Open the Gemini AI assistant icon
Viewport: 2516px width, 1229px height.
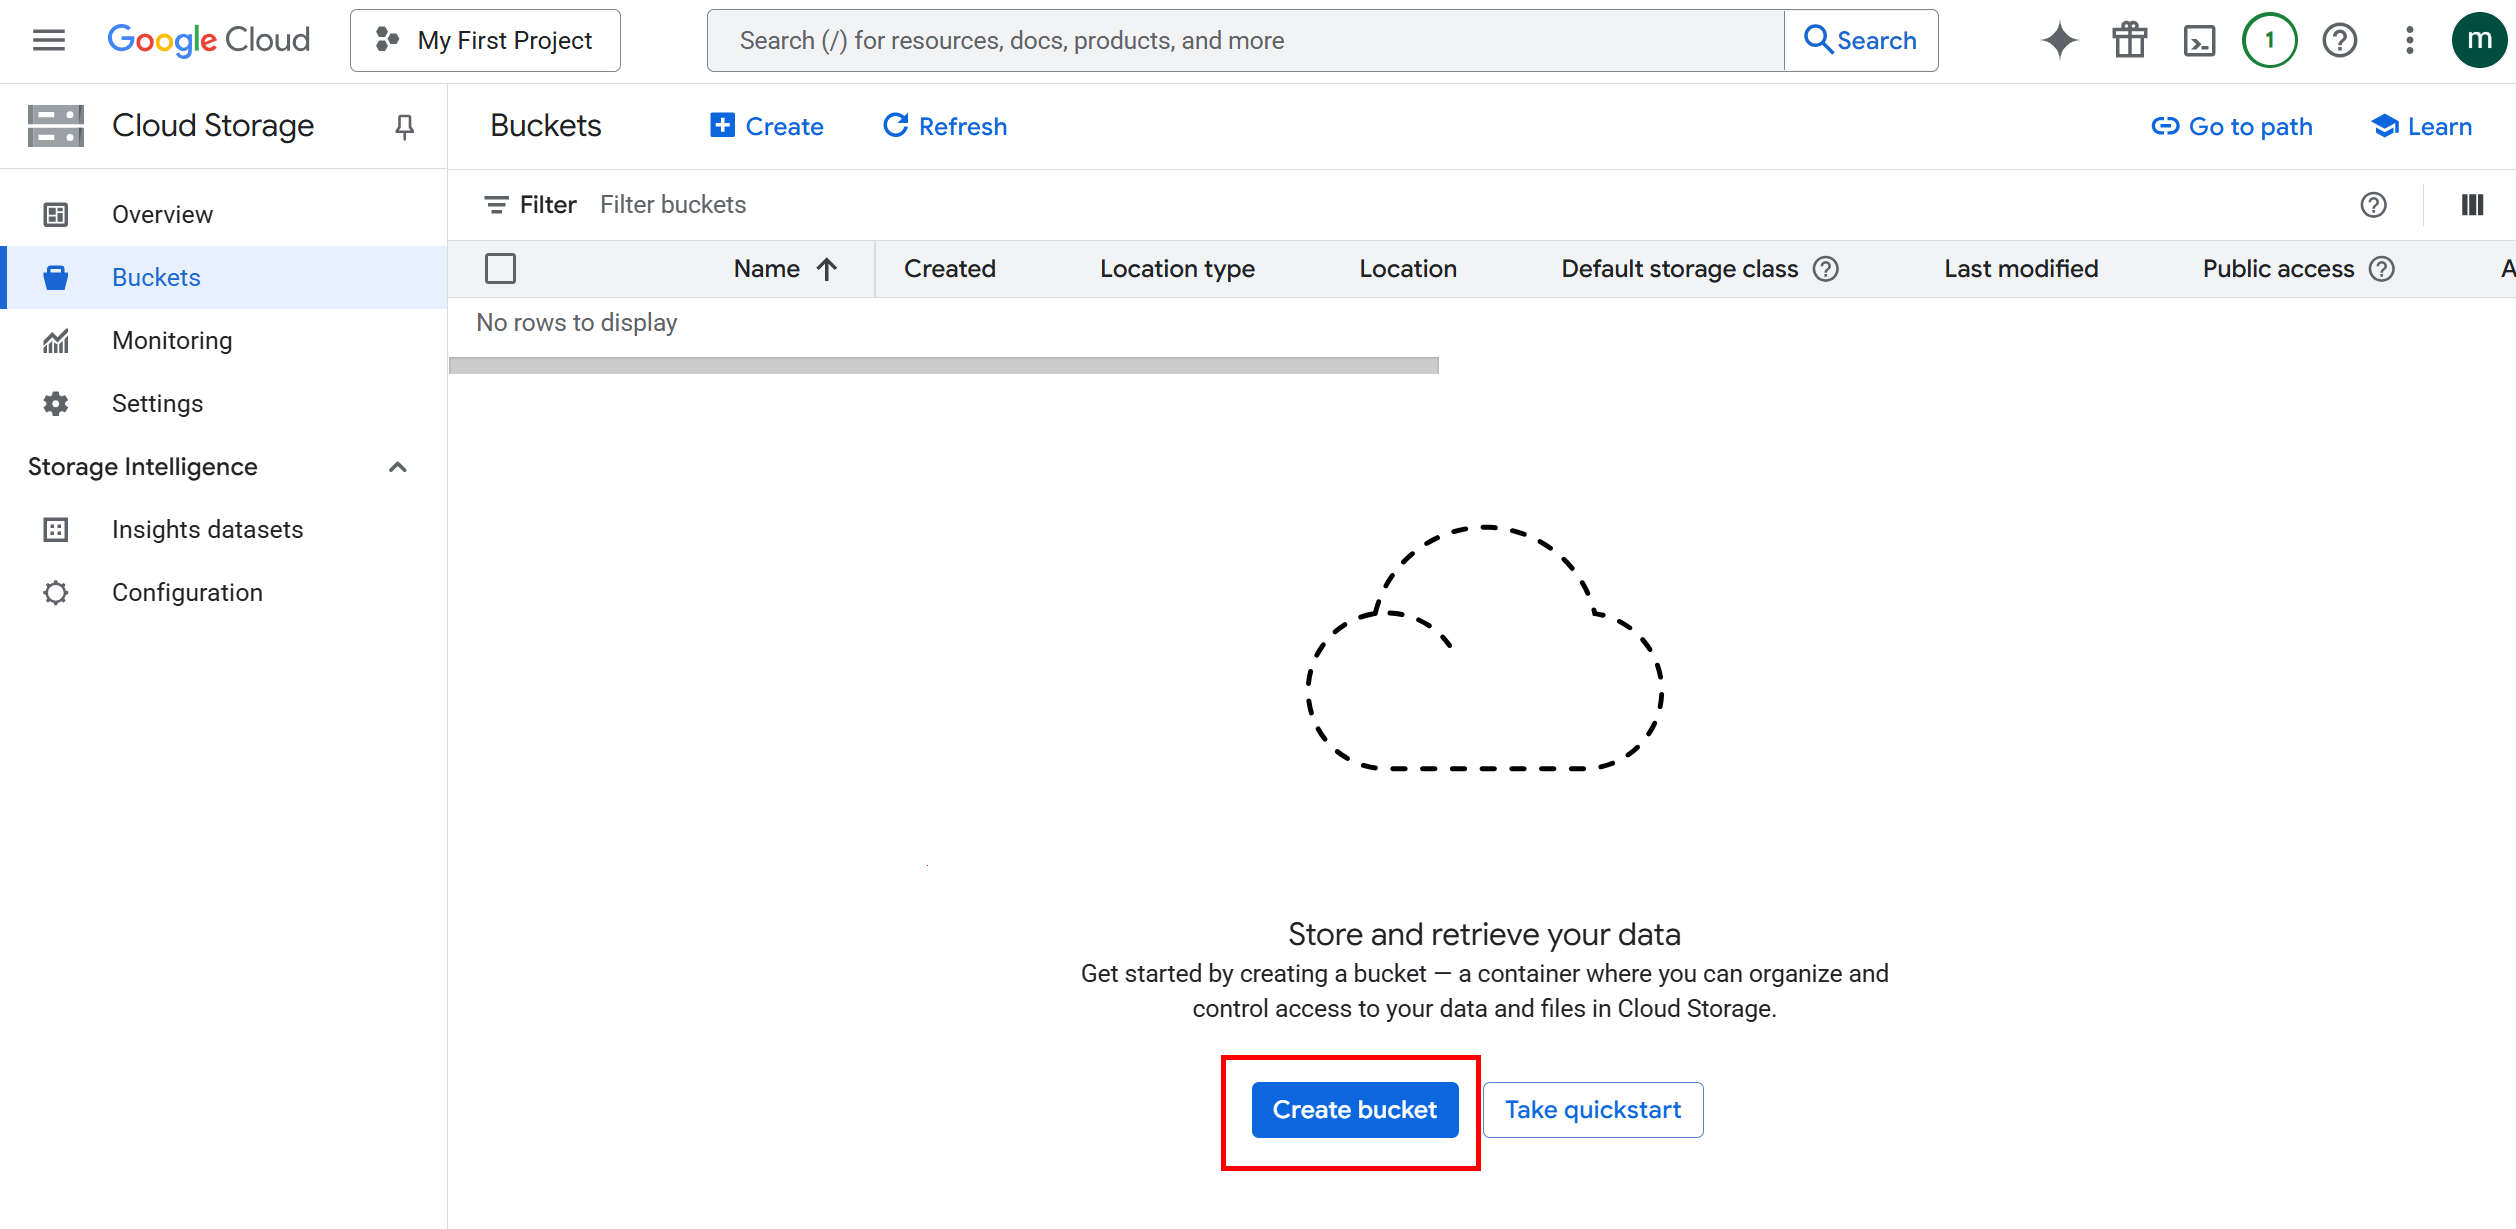tap(2059, 40)
